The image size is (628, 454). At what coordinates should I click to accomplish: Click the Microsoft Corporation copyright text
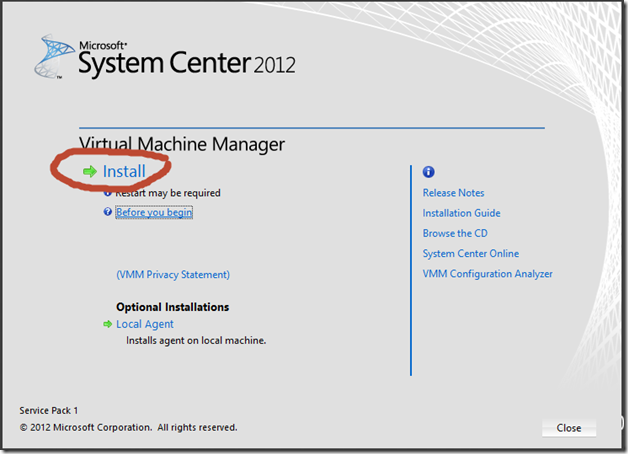click(128, 428)
